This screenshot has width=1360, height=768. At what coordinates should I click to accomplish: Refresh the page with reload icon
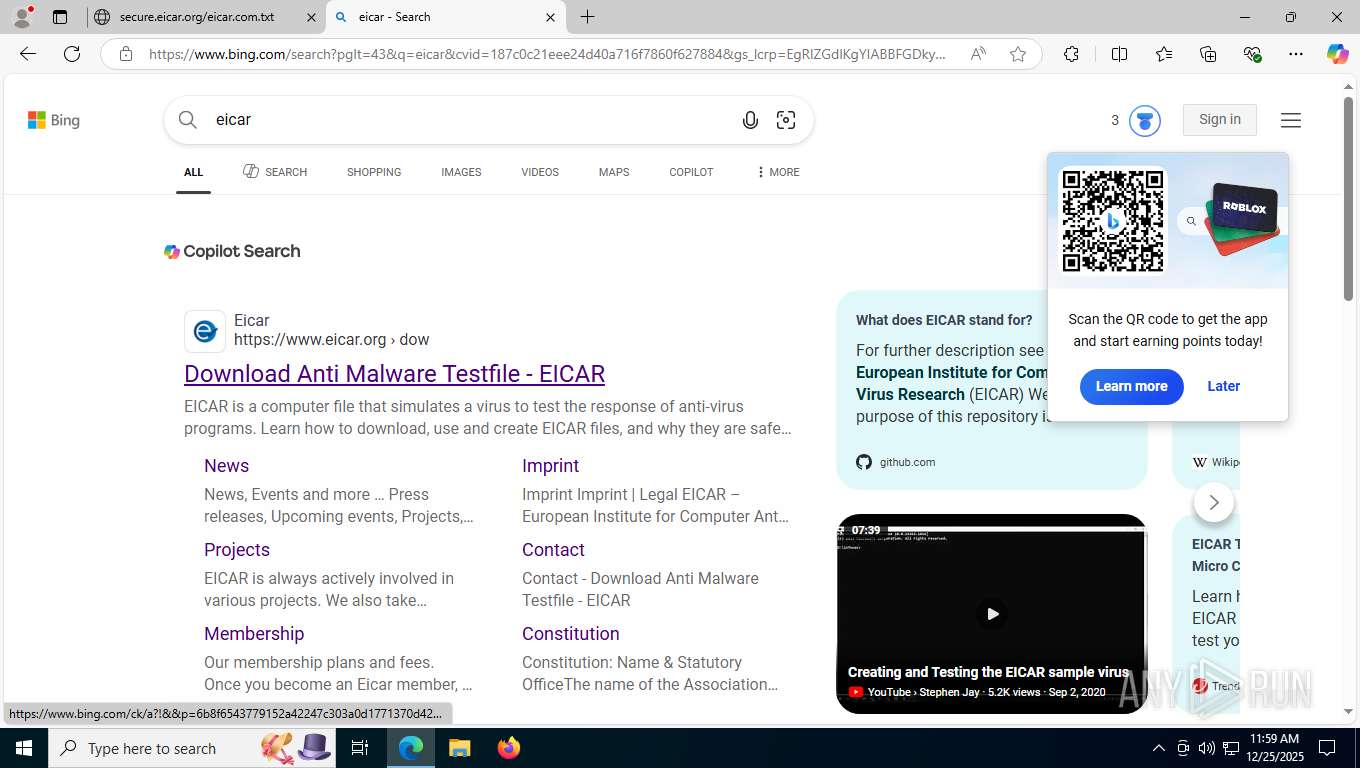[72, 54]
